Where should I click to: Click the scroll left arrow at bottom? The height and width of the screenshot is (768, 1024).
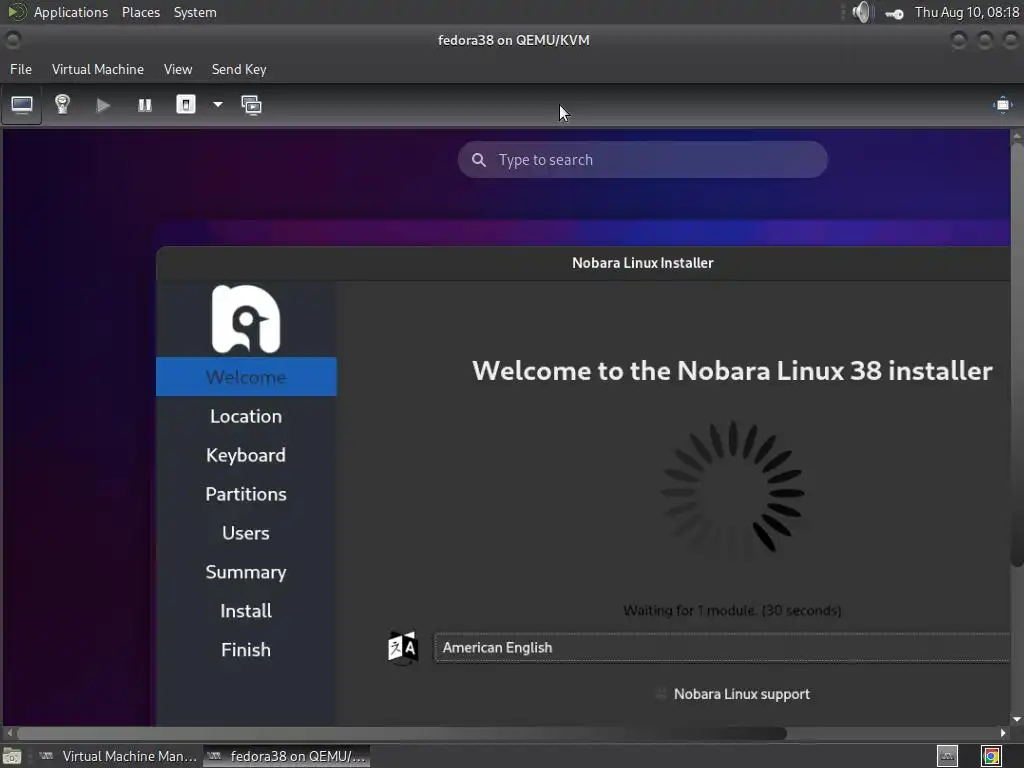coord(9,733)
